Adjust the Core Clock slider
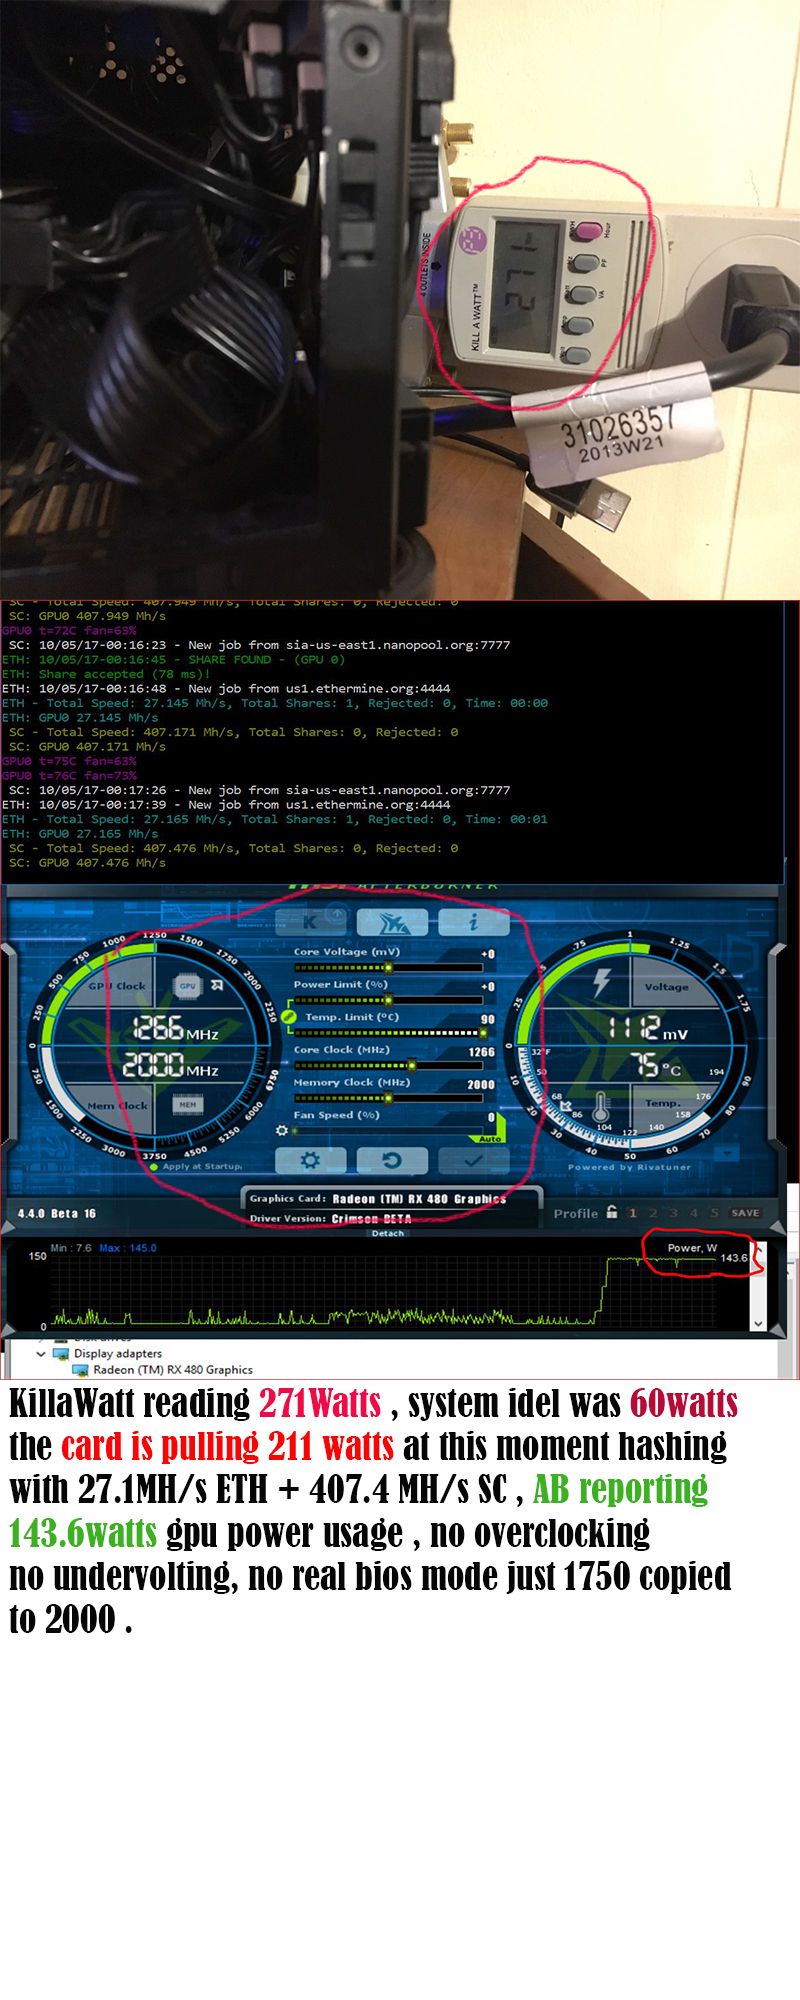This screenshot has height=2000, width=800. (x=388, y=1065)
